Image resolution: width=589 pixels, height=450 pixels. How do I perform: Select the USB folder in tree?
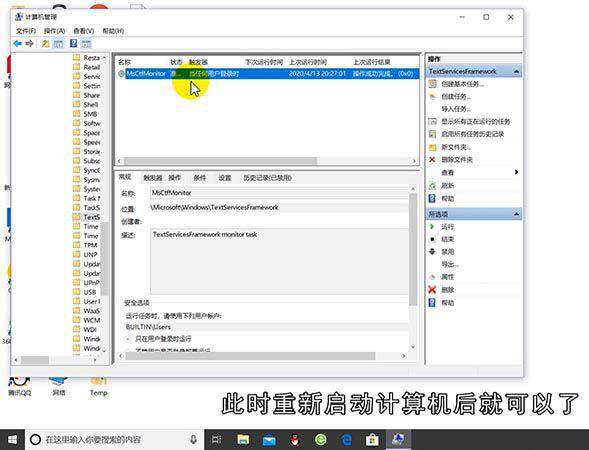[85, 292]
